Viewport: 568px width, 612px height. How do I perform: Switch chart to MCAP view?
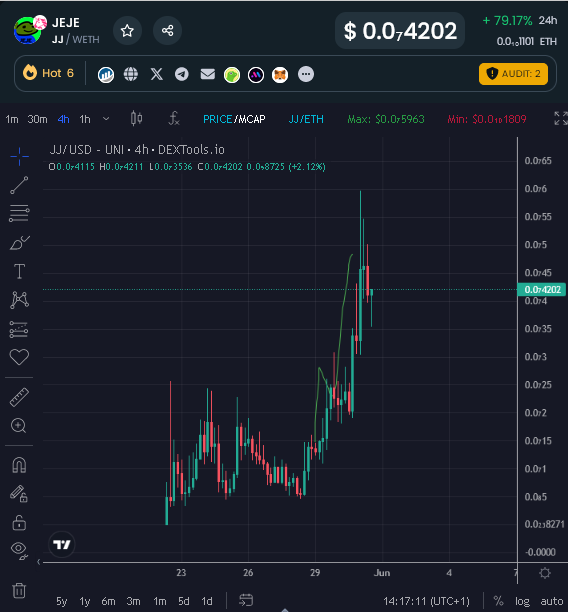pyautogui.click(x=252, y=119)
